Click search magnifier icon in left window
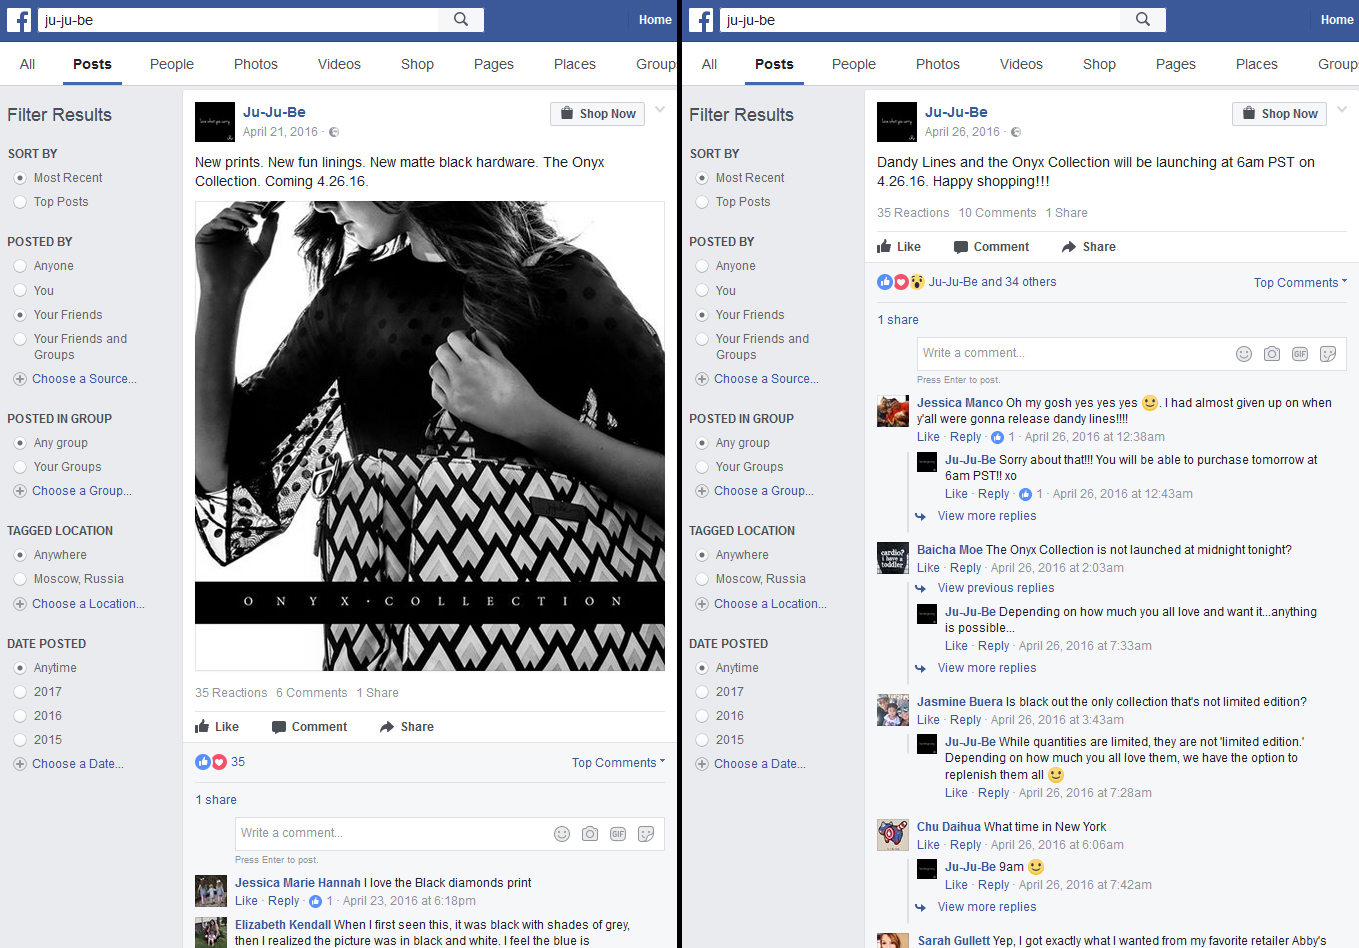This screenshot has width=1359, height=948. pyautogui.click(x=461, y=20)
